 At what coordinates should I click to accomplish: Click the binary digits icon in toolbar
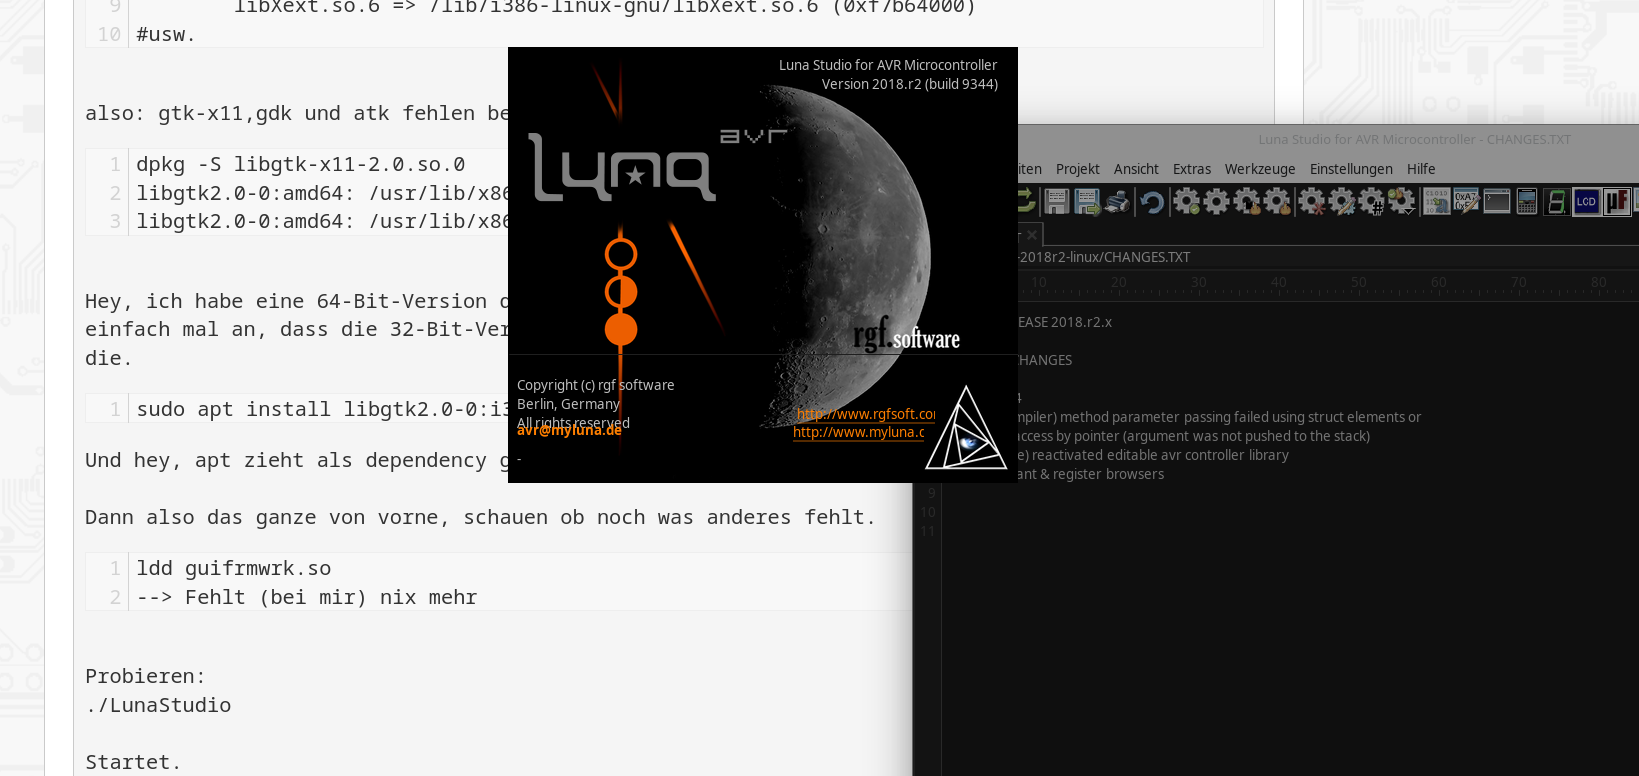(x=1437, y=201)
